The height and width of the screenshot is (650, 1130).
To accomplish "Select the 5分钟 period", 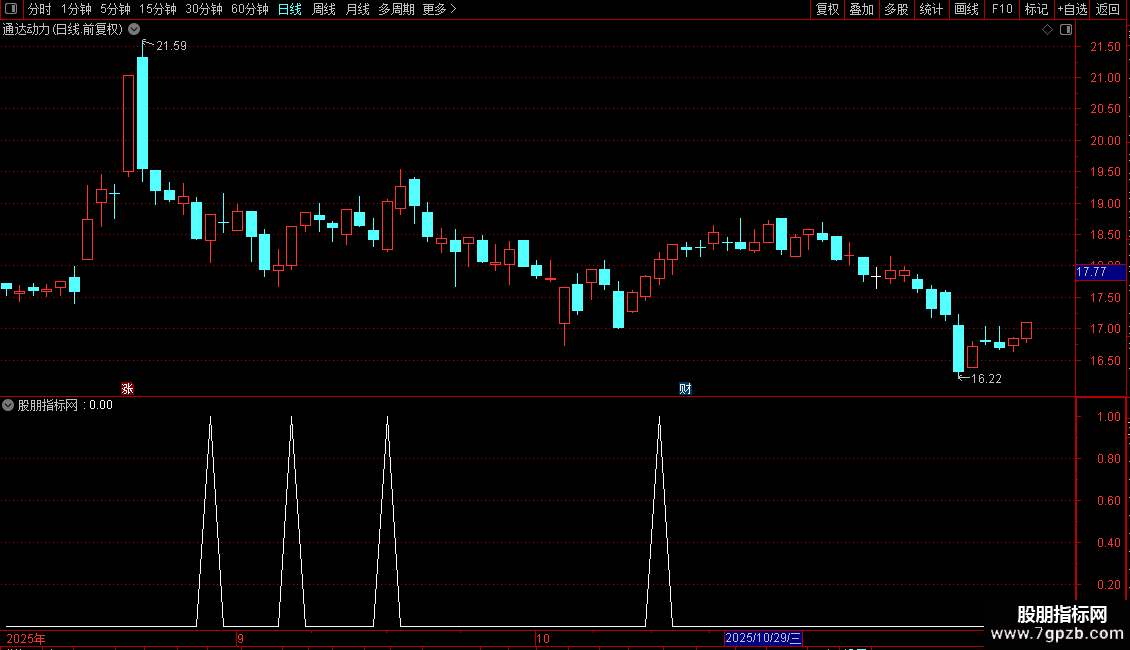I will pyautogui.click(x=115, y=9).
